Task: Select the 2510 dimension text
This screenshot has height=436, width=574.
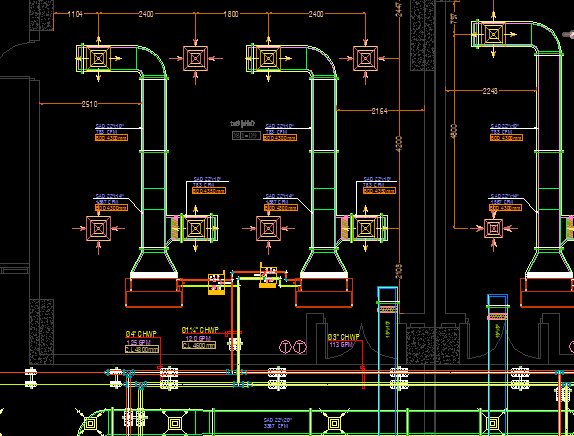Action: [x=90, y=104]
